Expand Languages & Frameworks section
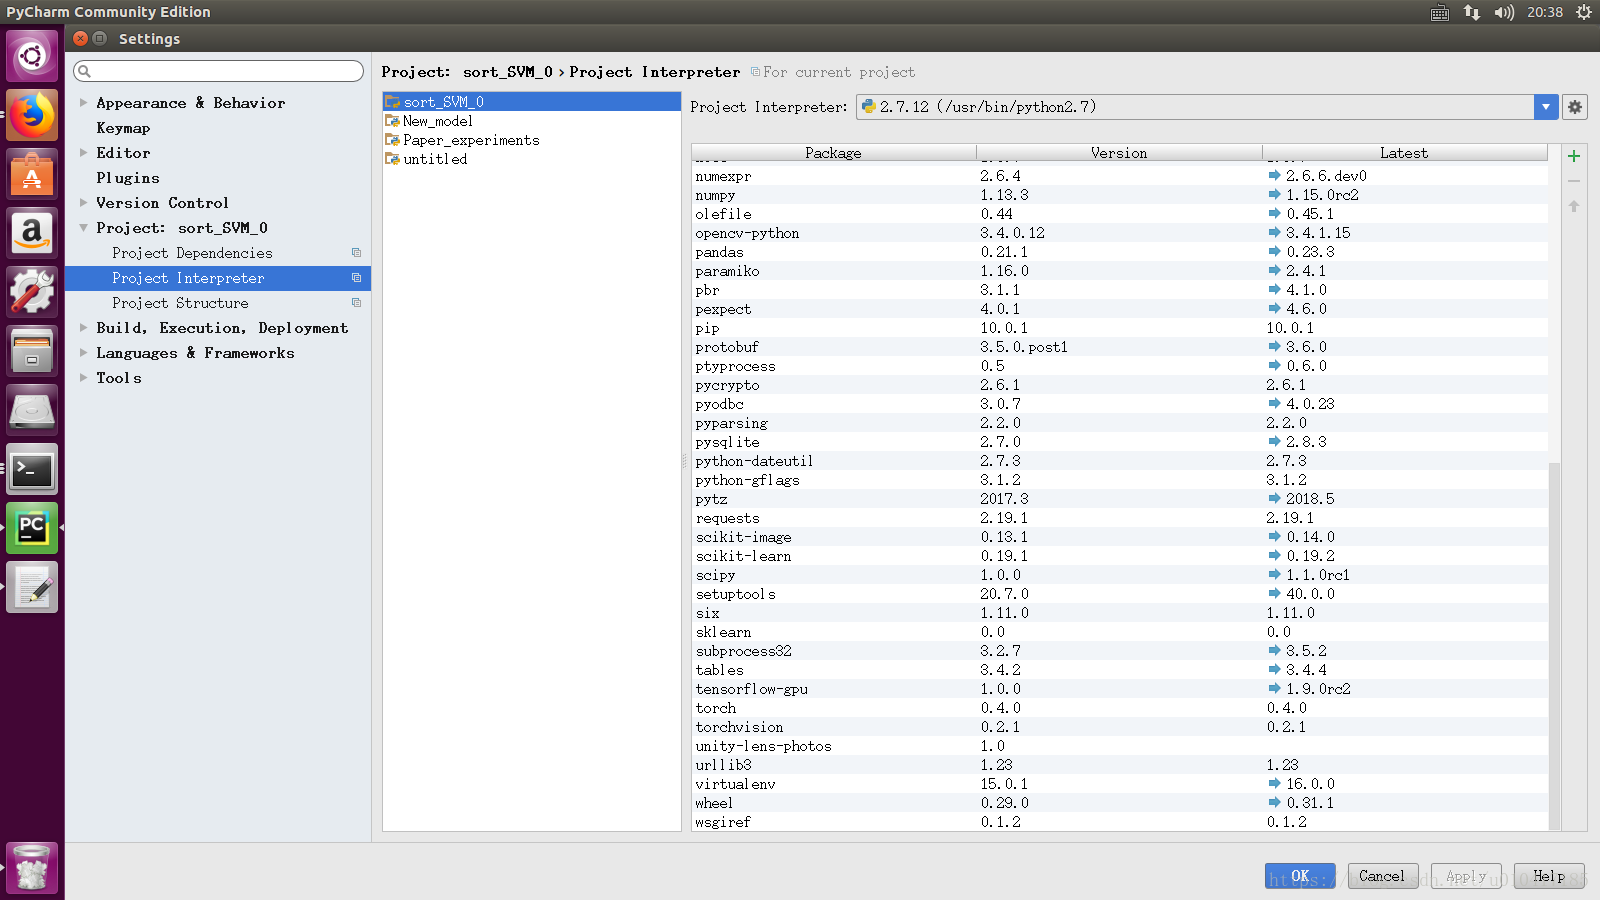The height and width of the screenshot is (900, 1600). tap(83, 353)
